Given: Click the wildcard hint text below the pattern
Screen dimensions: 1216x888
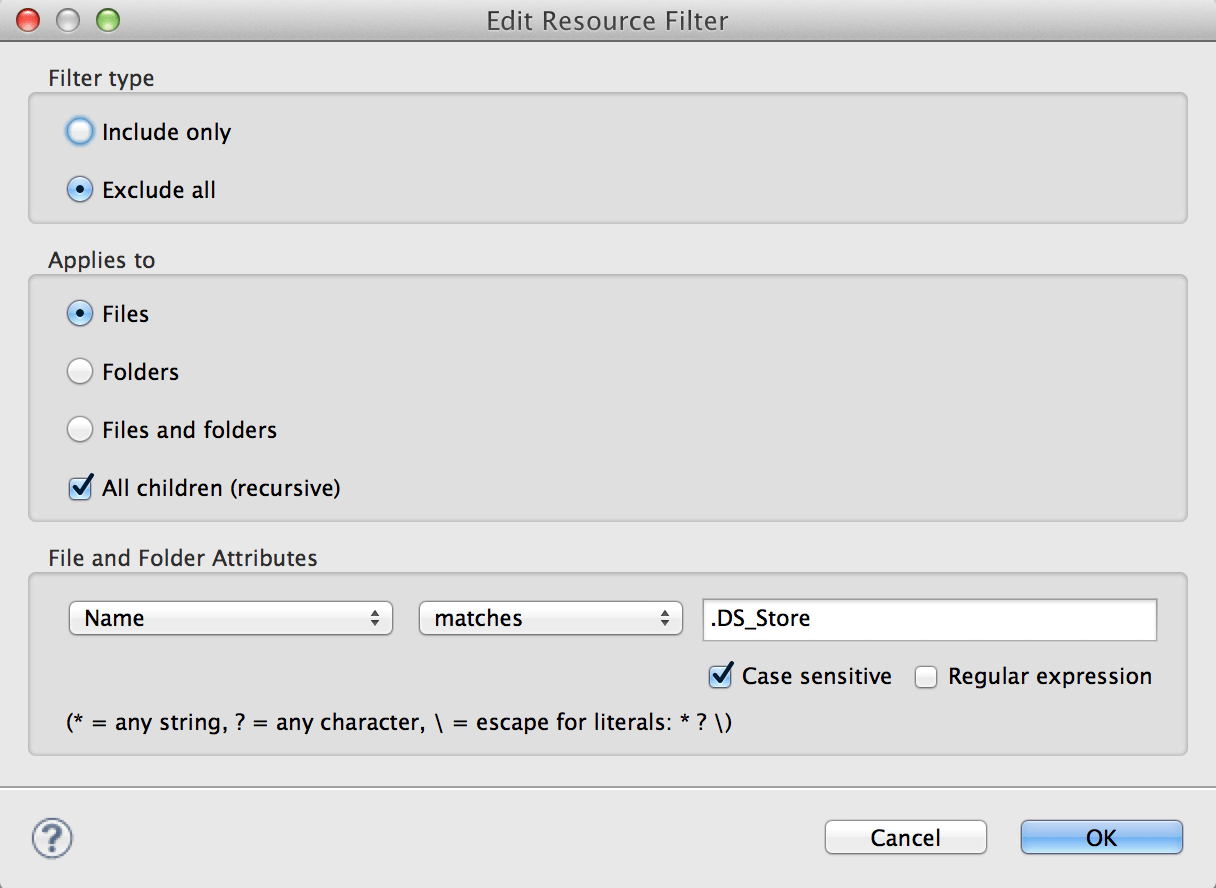Looking at the screenshot, I should tap(391, 722).
